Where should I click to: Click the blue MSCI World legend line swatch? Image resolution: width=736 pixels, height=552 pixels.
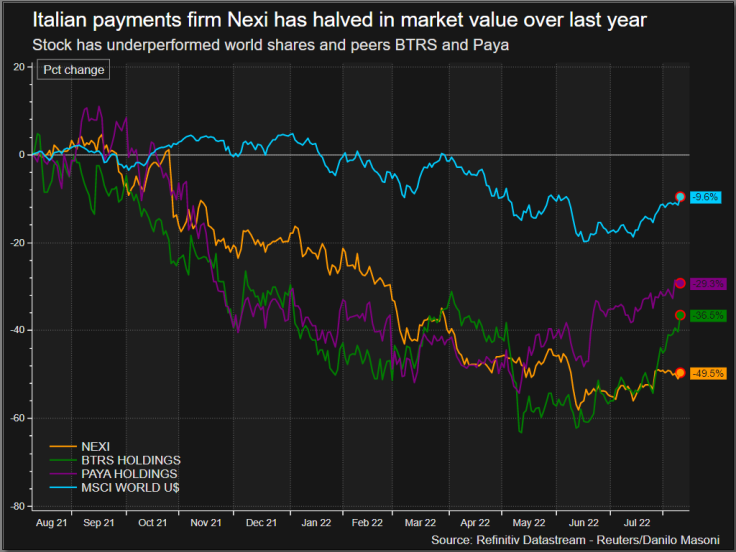(63, 488)
